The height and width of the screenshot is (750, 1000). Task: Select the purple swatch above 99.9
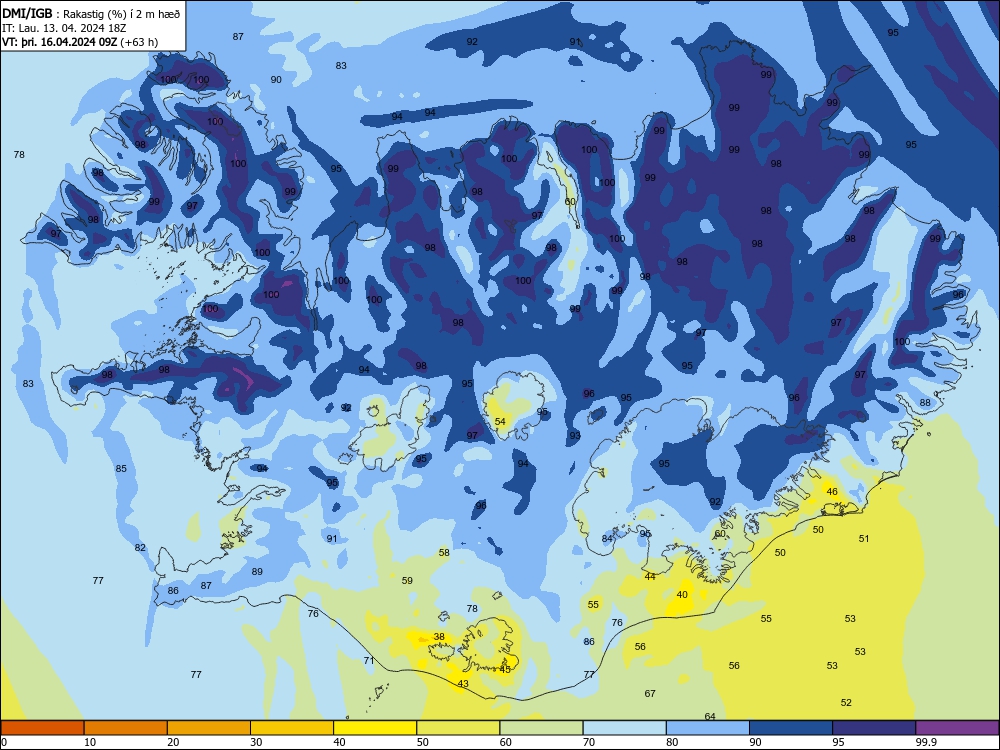click(957, 728)
